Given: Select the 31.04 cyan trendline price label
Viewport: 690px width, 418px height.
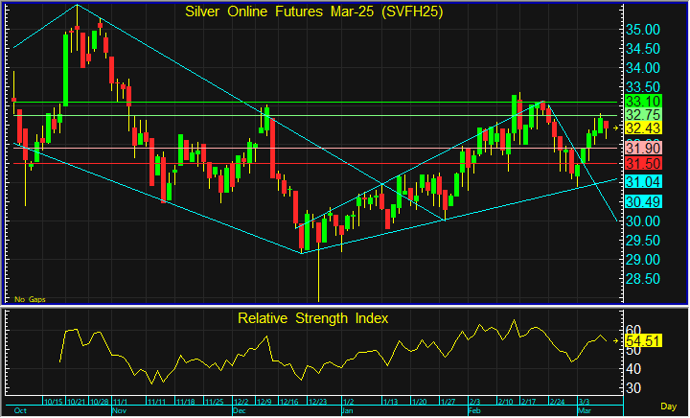Looking at the screenshot, I should tap(643, 182).
